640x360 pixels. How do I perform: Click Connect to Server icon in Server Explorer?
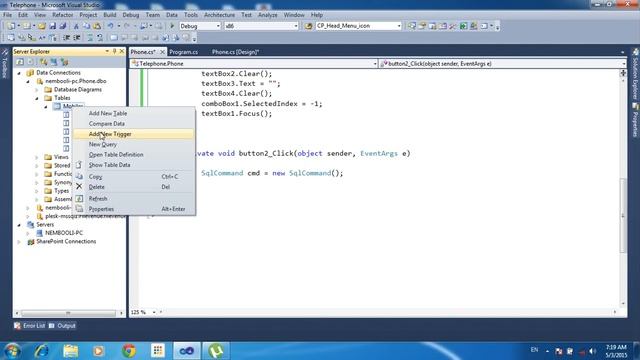tap(54, 62)
